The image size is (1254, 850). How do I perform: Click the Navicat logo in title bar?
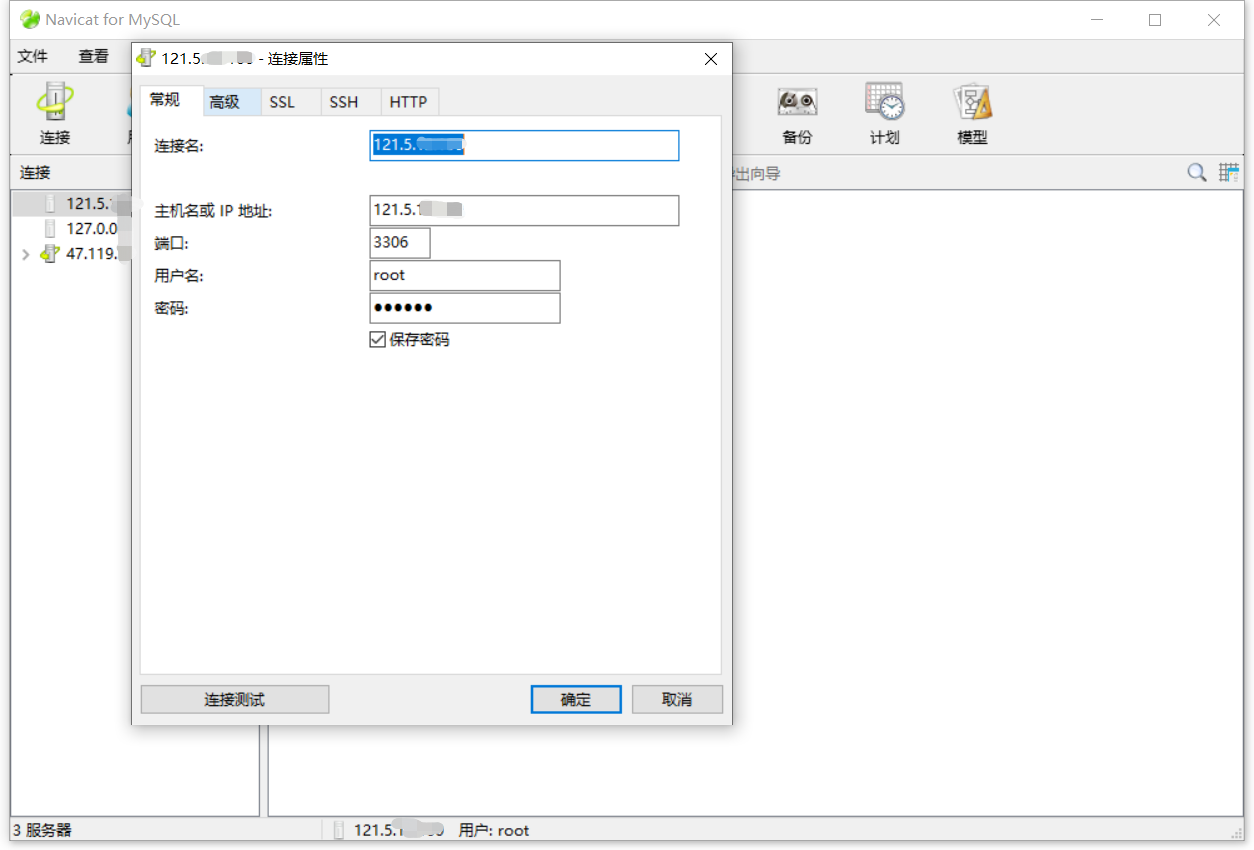click(x=30, y=19)
